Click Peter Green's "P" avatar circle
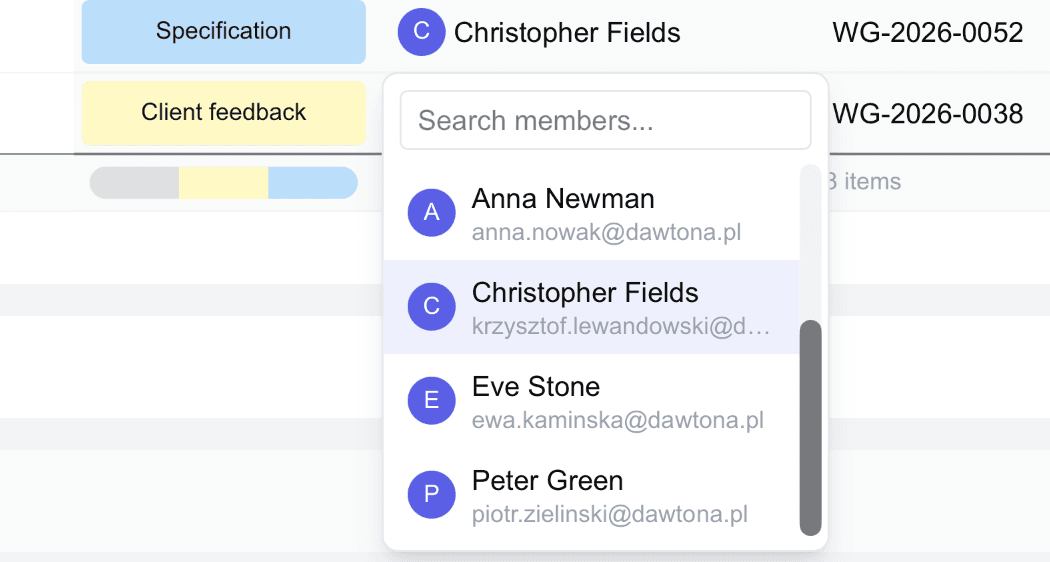This screenshot has width=1050, height=562. [x=432, y=494]
